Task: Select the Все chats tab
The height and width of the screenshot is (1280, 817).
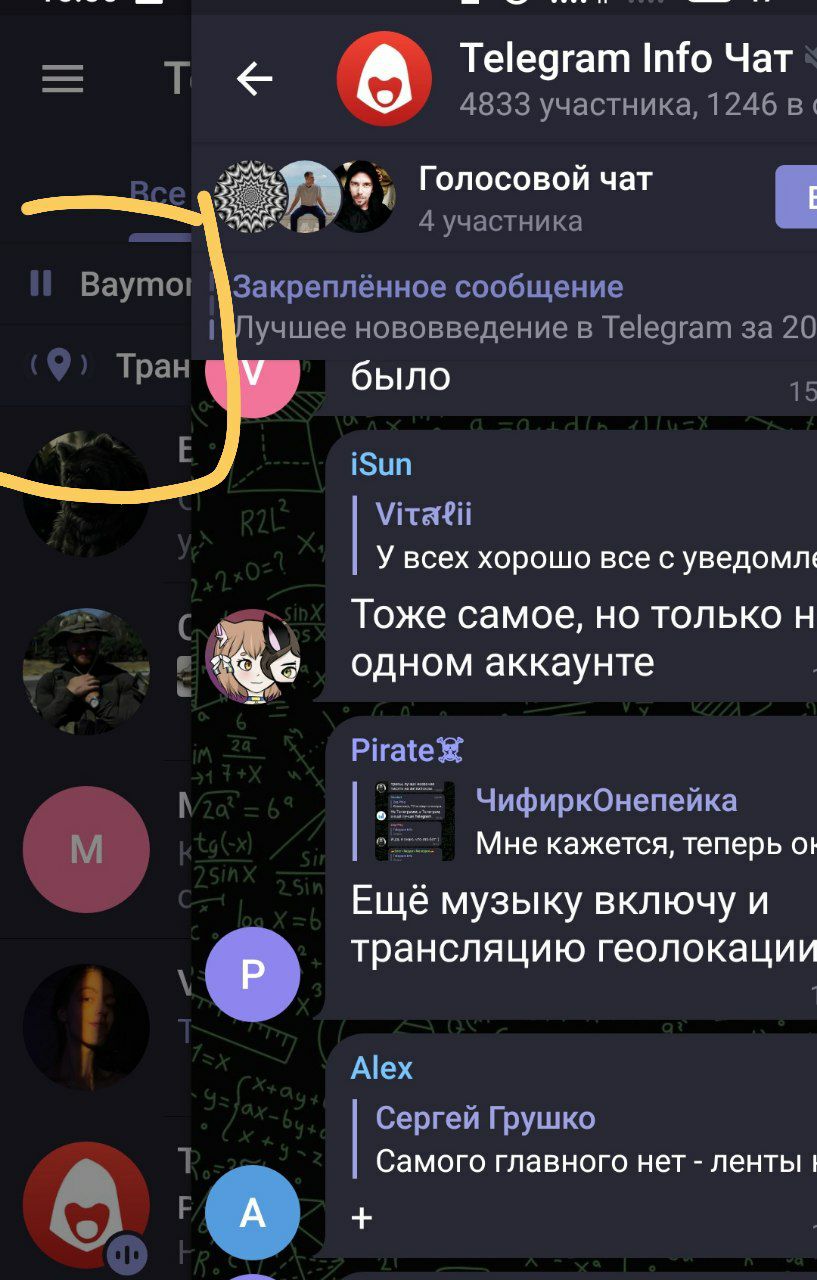Action: [158, 192]
